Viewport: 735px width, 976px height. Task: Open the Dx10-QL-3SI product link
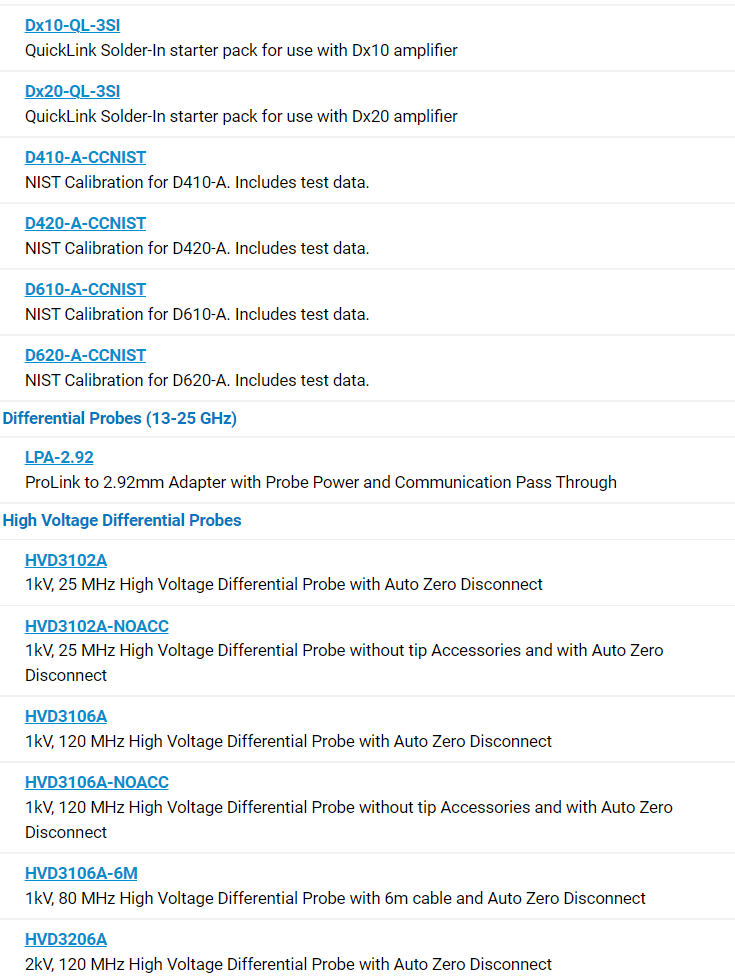72,26
